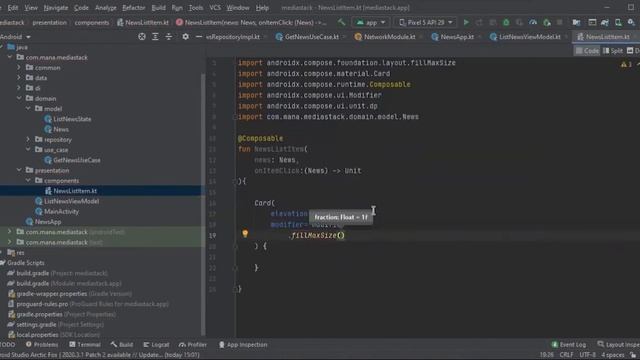This screenshot has width=640, height=360.
Task: Open the Android project view dropdown
Action: point(16,37)
